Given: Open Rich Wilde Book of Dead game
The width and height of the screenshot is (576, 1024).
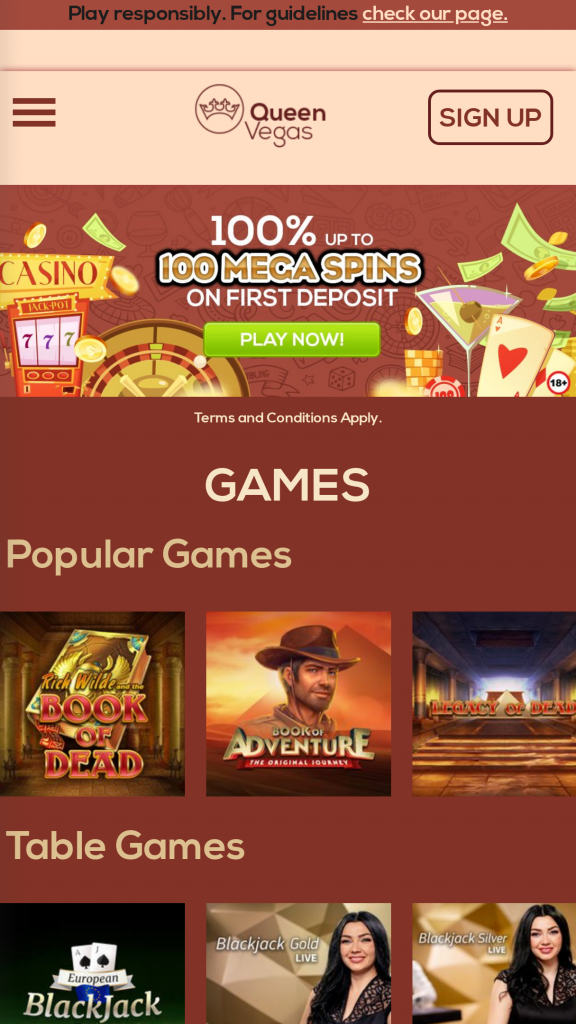Looking at the screenshot, I should (92, 704).
